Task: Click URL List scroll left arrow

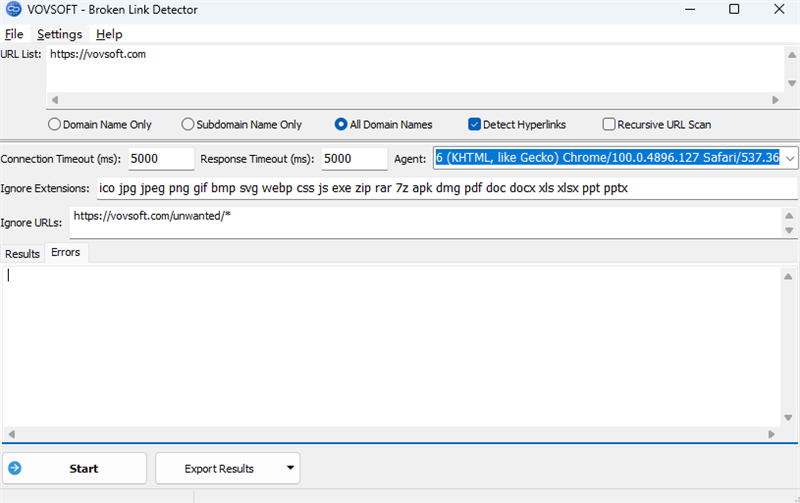Action: click(x=55, y=100)
